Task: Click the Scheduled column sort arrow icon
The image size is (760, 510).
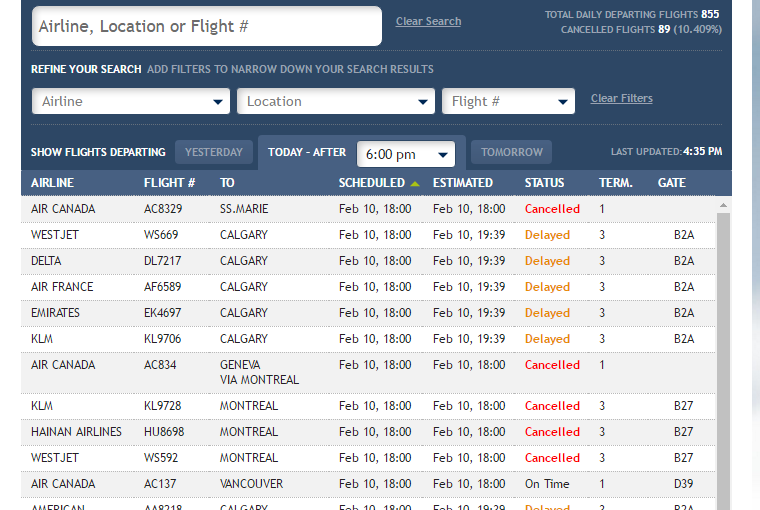Action: point(415,184)
